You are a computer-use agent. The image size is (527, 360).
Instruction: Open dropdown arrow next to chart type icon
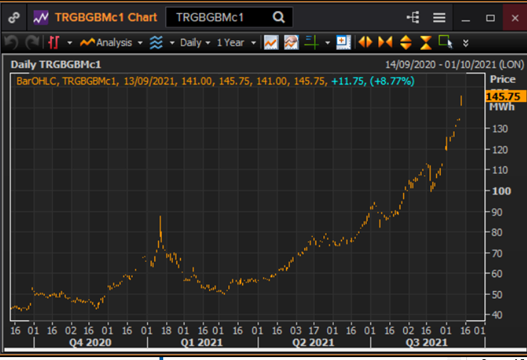(x=70, y=43)
